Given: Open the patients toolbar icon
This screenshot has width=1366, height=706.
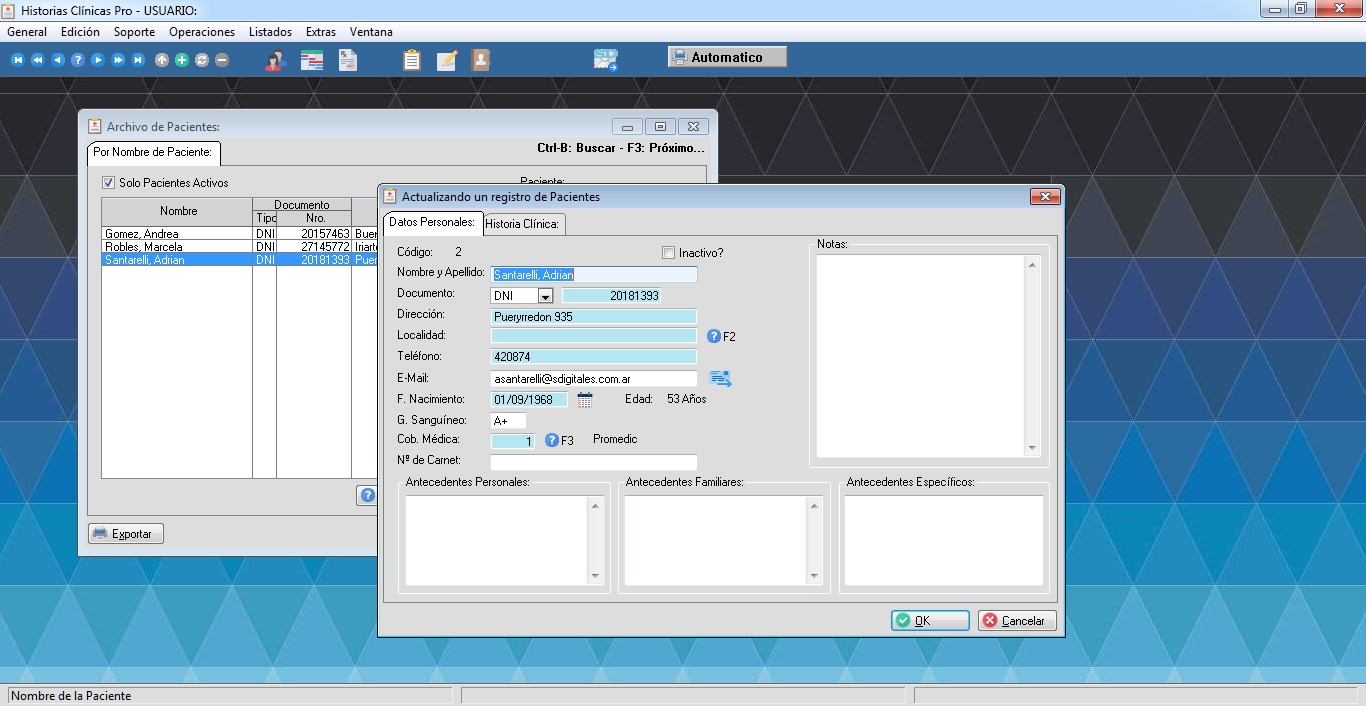Looking at the screenshot, I should click(275, 60).
